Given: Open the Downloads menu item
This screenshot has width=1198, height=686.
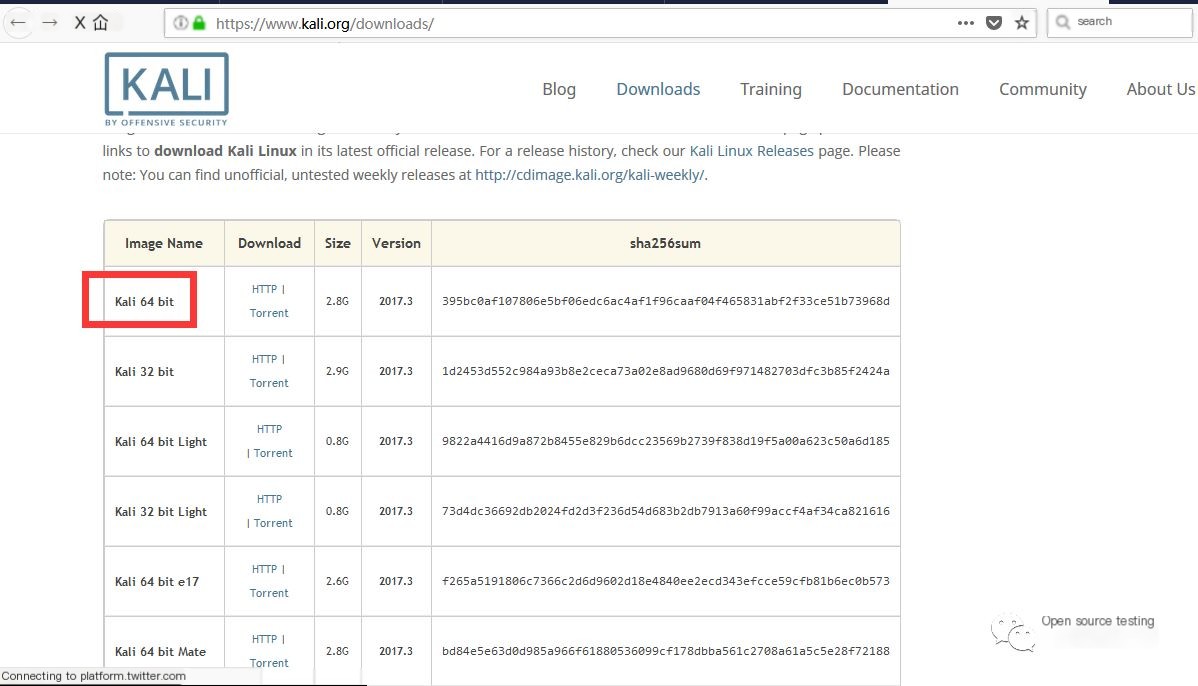Looking at the screenshot, I should pos(658,89).
